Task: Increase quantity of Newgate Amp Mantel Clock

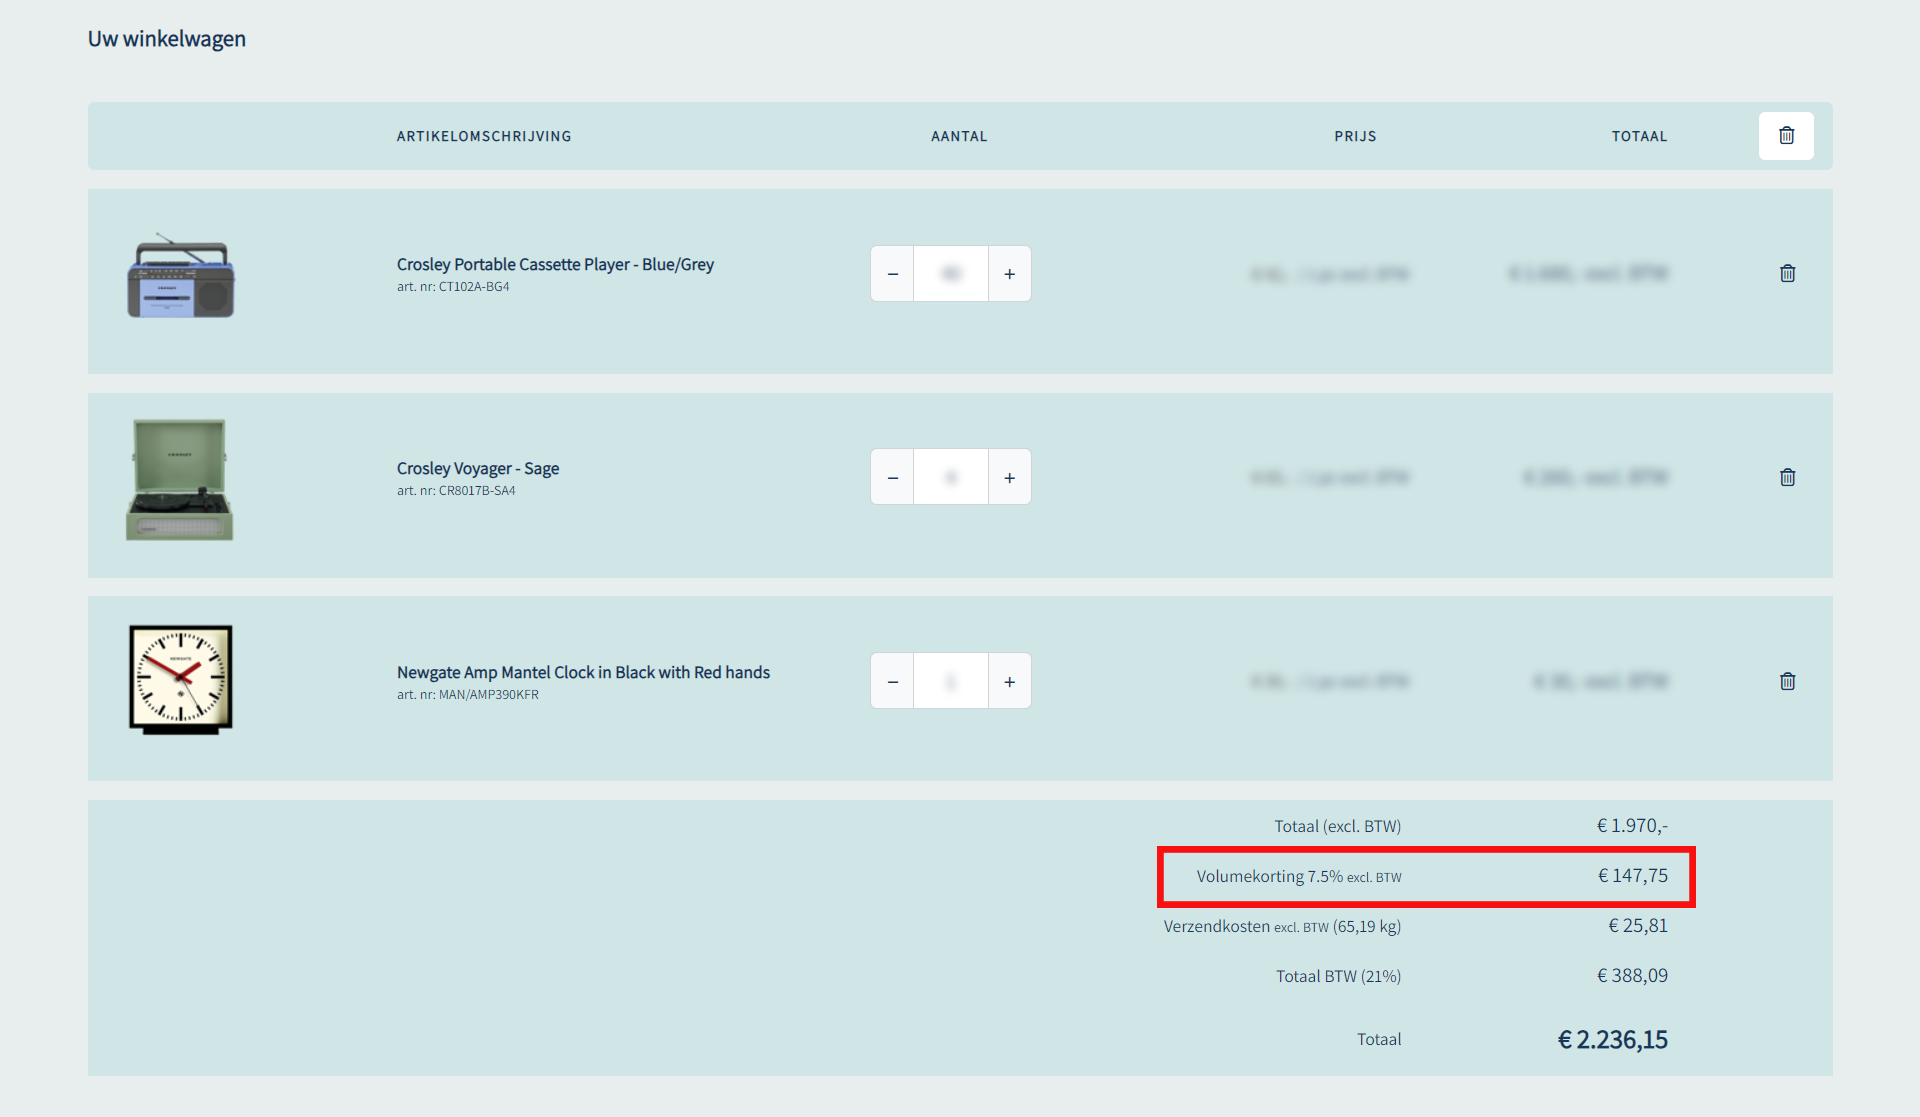Action: pos(1010,682)
